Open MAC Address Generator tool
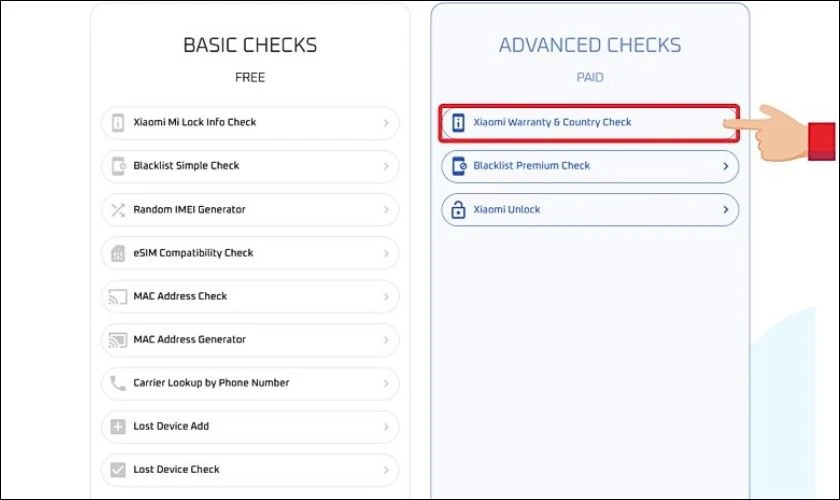840x500 pixels. click(x=189, y=340)
